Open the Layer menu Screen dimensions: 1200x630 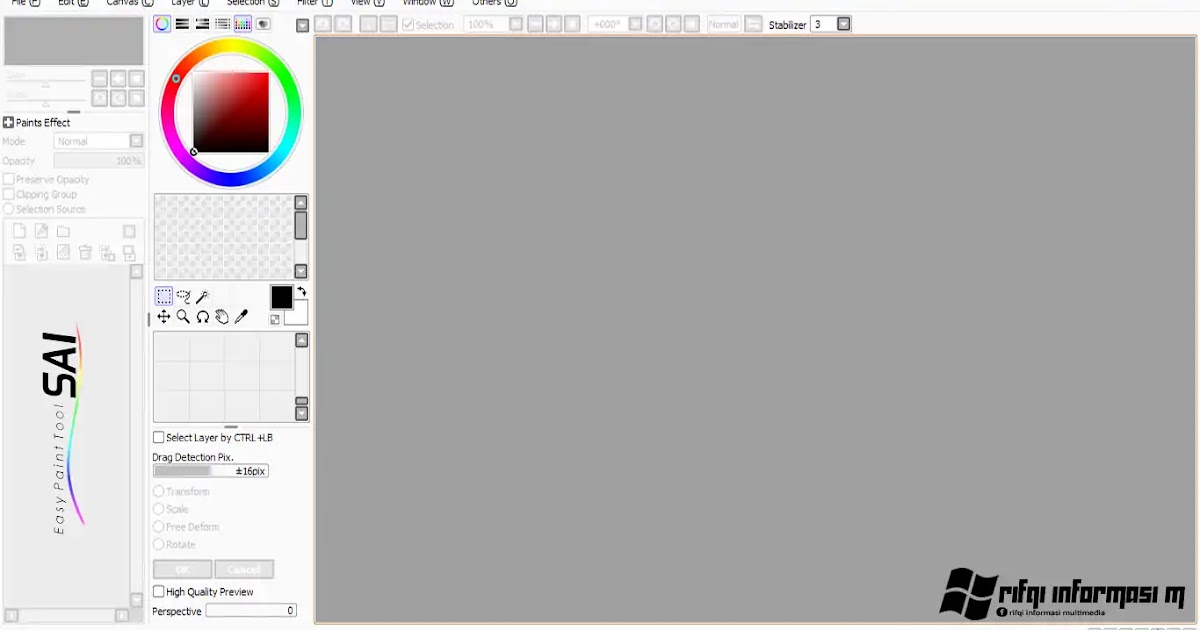tap(190, 3)
